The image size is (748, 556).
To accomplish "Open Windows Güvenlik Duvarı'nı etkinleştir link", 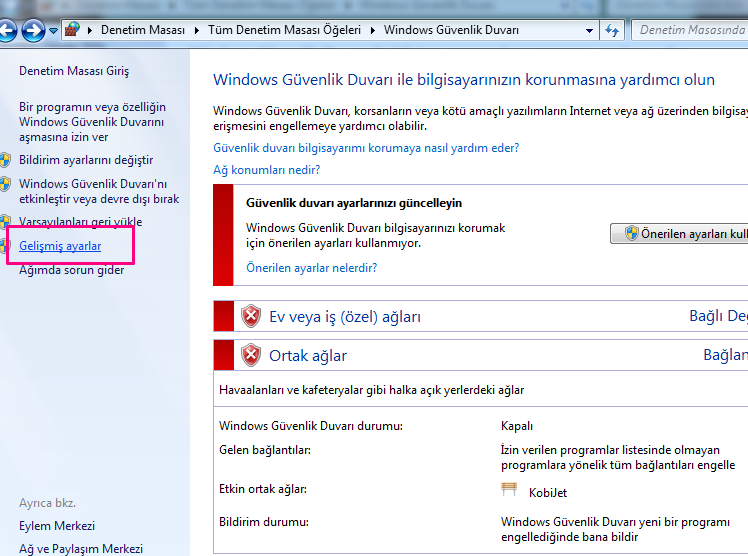I will [x=99, y=191].
